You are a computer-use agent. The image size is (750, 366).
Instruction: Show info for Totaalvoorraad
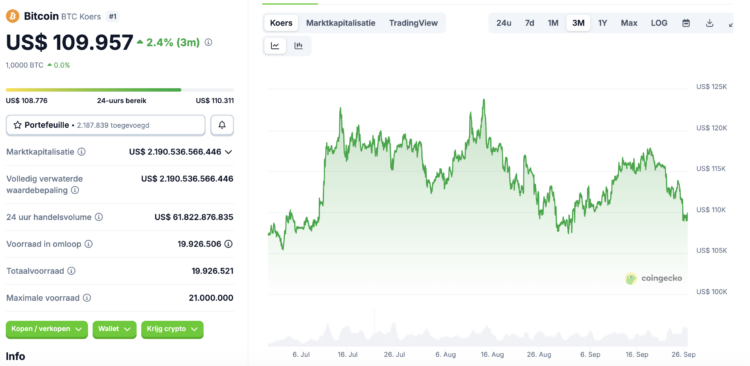coord(71,271)
